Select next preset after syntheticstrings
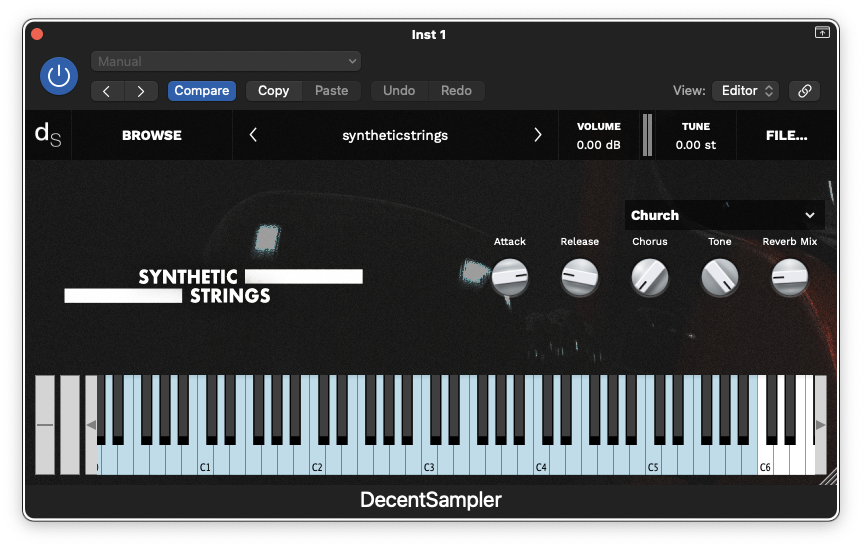Viewport: 862px width, 548px height. point(538,135)
